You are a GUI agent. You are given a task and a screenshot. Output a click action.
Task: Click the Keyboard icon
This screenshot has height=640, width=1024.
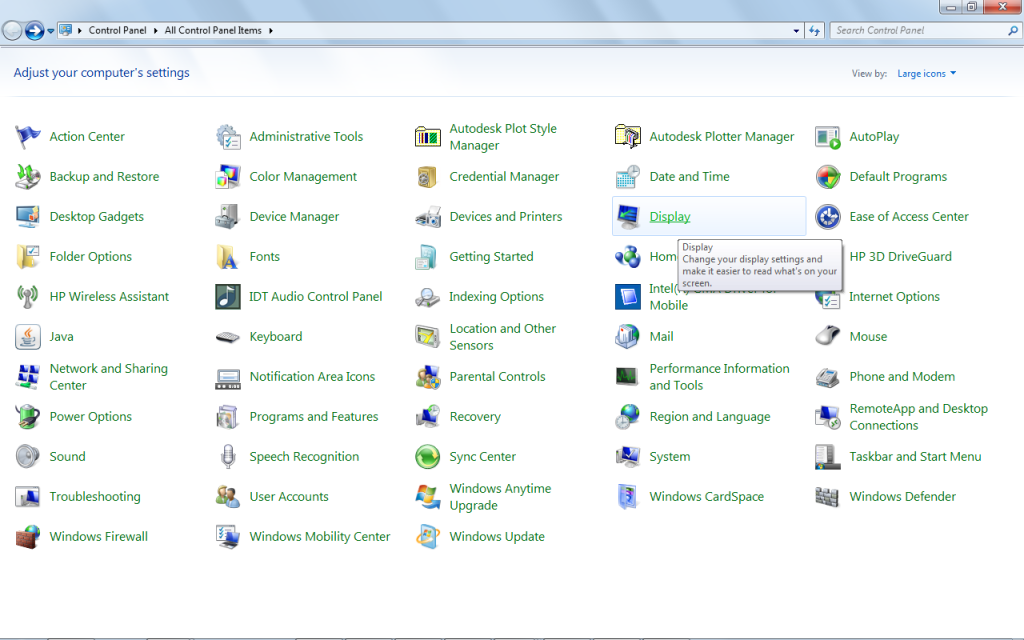227,336
